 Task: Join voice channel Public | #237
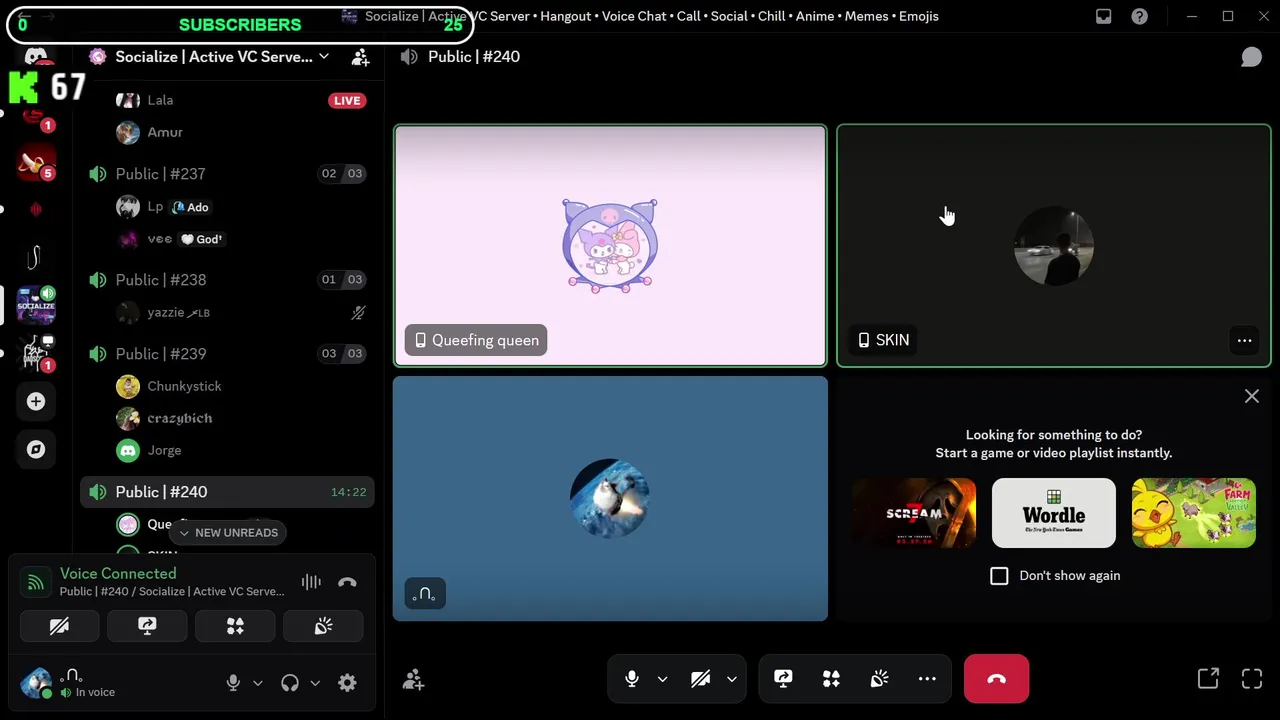pyautogui.click(x=227, y=174)
